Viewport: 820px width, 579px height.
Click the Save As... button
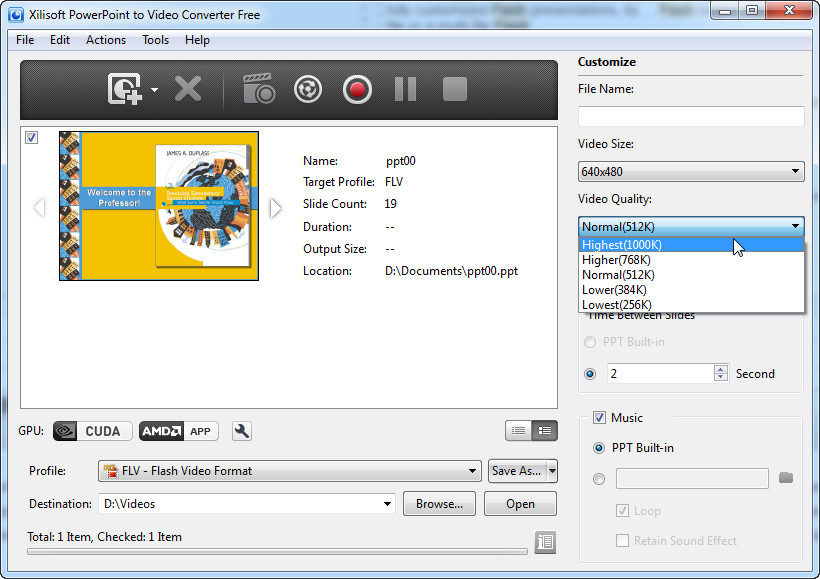point(517,471)
